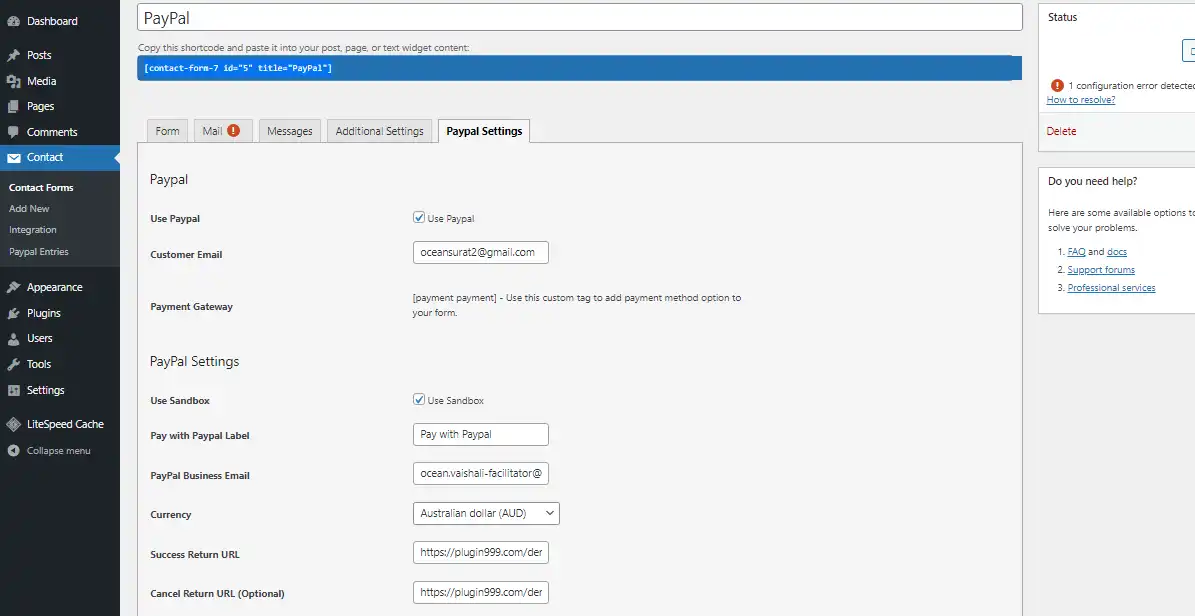This screenshot has height=616, width=1195.
Task: Click the Dashboard gauge icon
Action: (x=13, y=21)
